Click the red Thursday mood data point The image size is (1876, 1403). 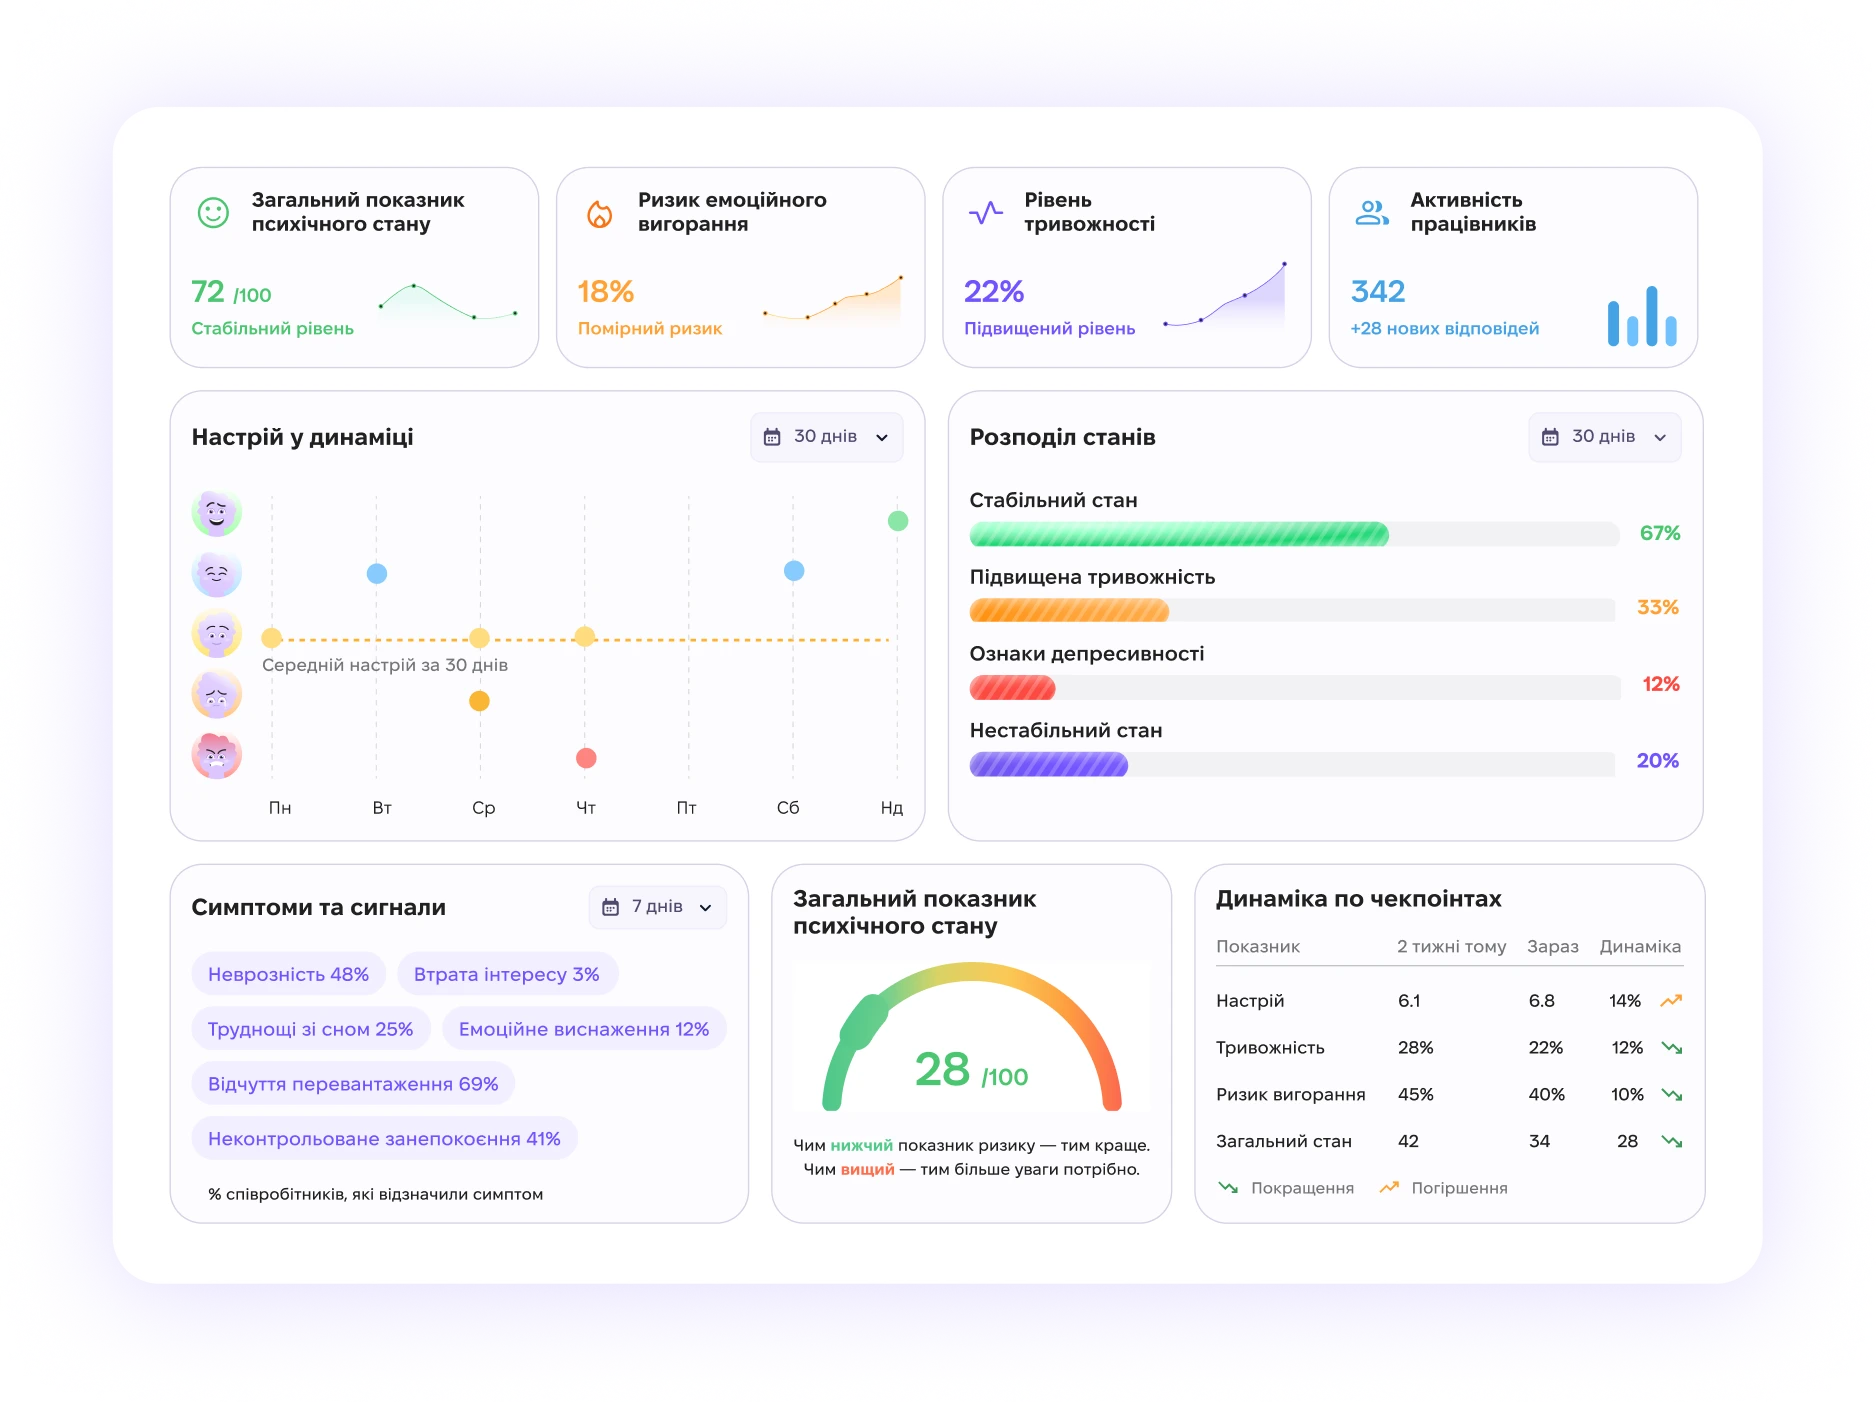coord(586,758)
